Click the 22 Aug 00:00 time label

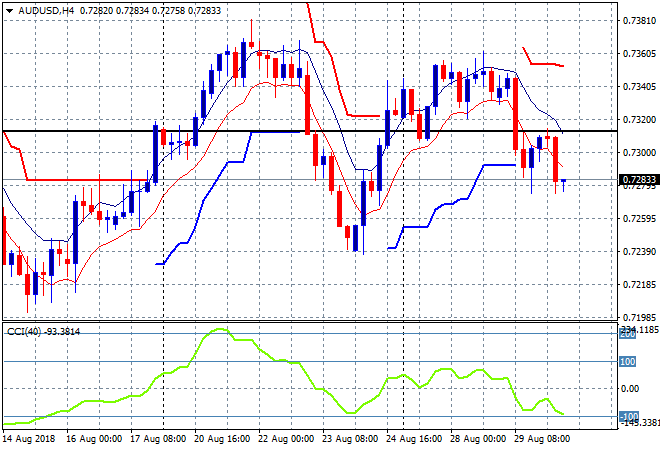[x=286, y=439]
